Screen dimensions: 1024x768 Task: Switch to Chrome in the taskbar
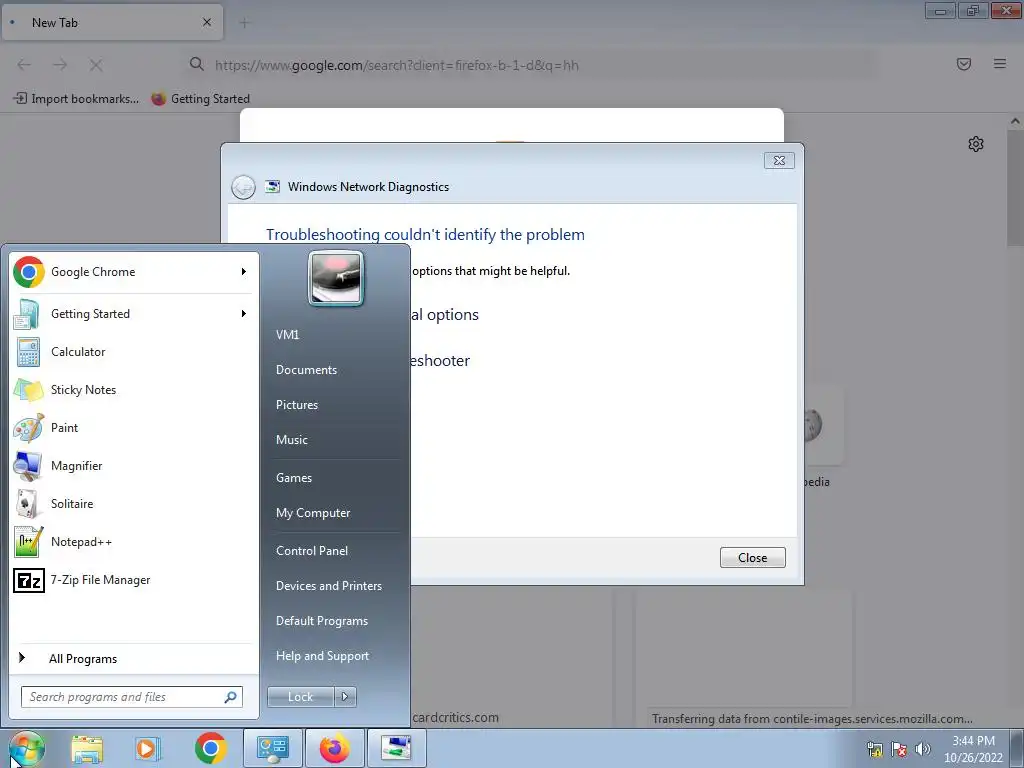(x=210, y=748)
